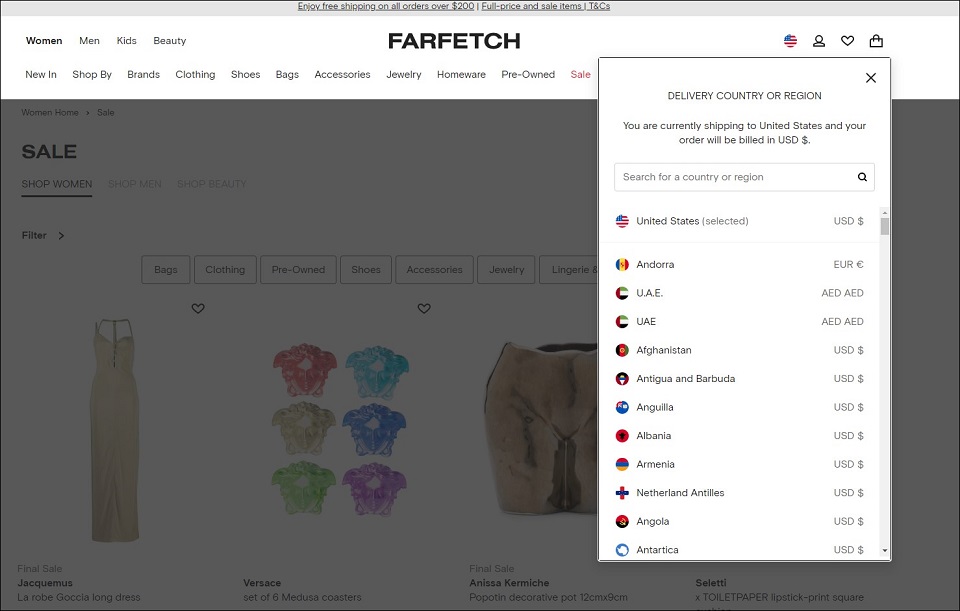Click the Netherland Antilles flag icon
The height and width of the screenshot is (611, 960).
click(x=622, y=493)
